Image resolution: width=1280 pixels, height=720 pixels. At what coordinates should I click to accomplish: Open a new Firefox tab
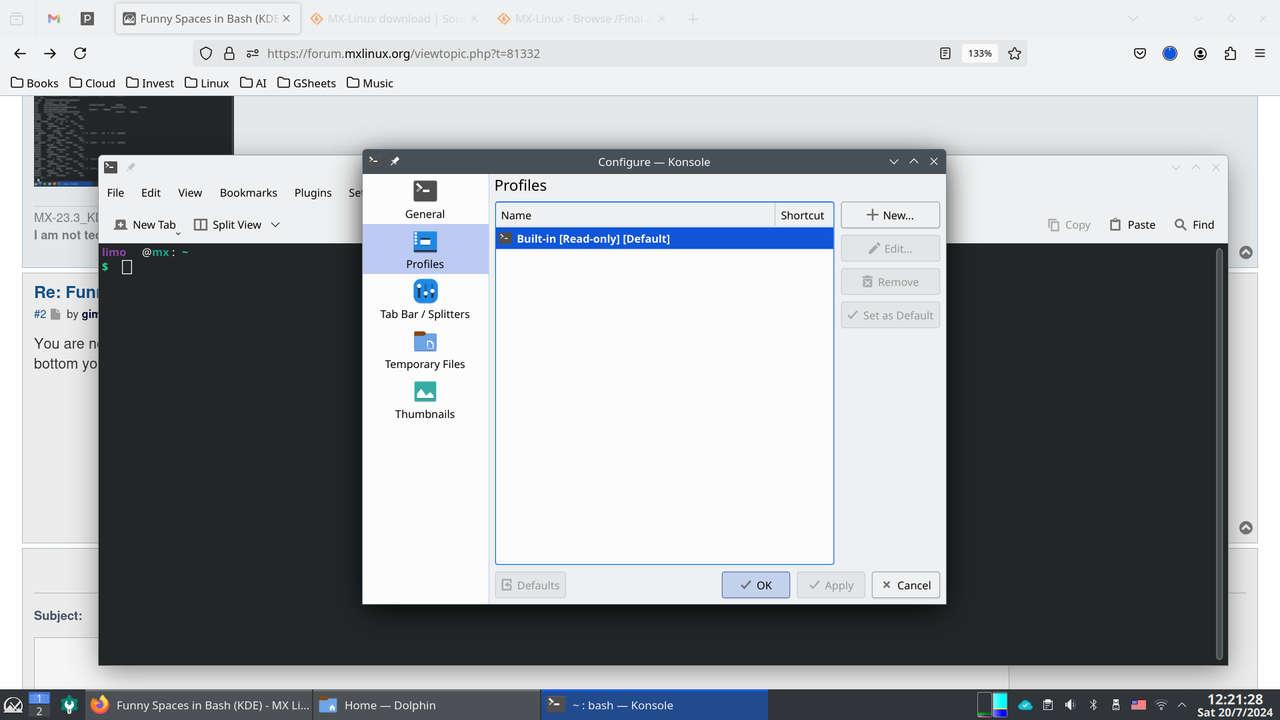693,19
